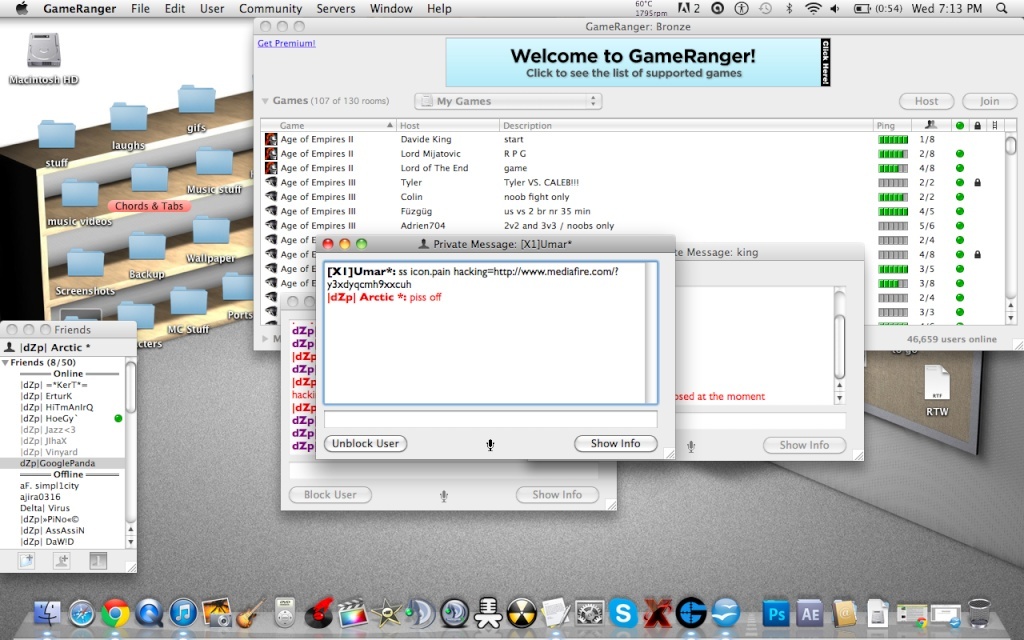Click the volume speaker icon in menu bar
Screen dimensions: 1024x640
[x=835, y=8]
